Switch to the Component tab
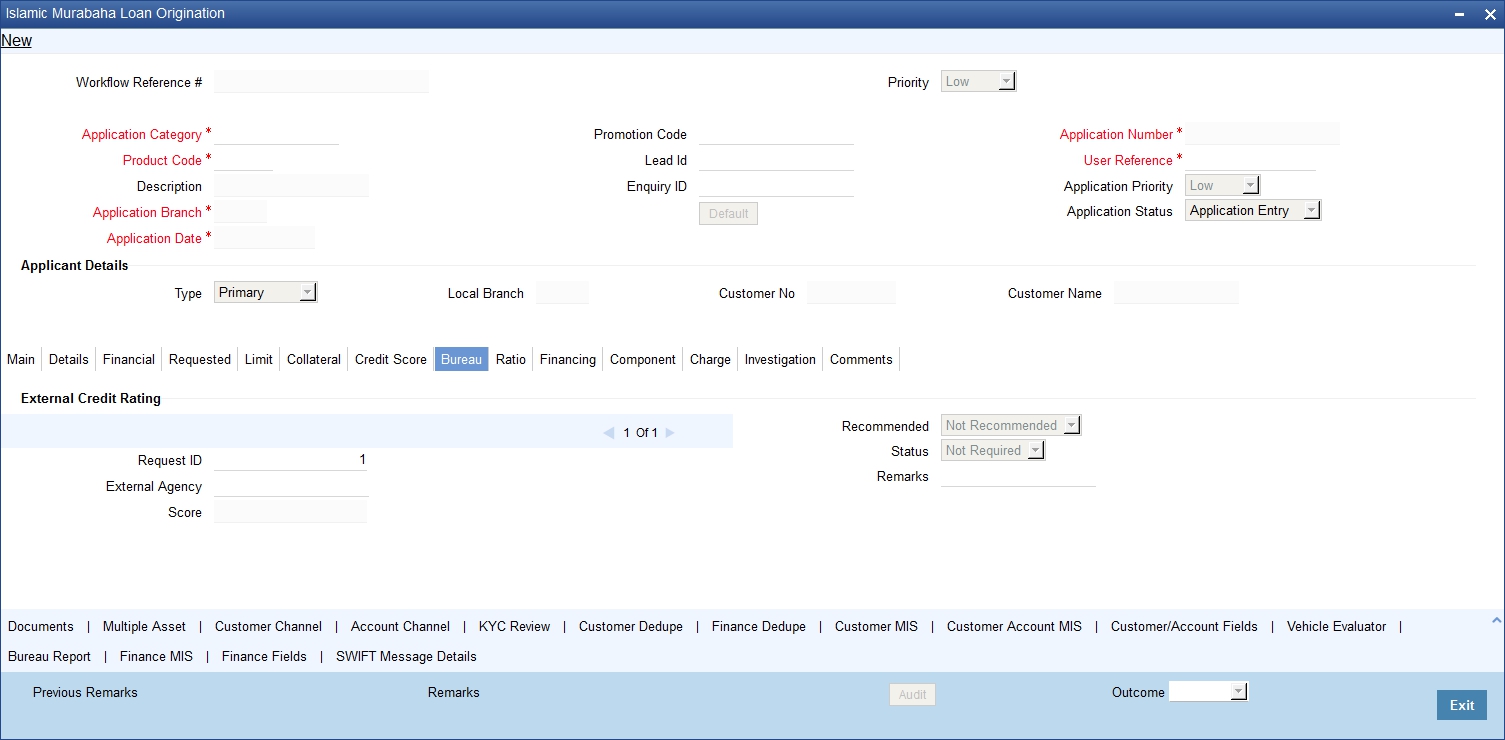 643,359
